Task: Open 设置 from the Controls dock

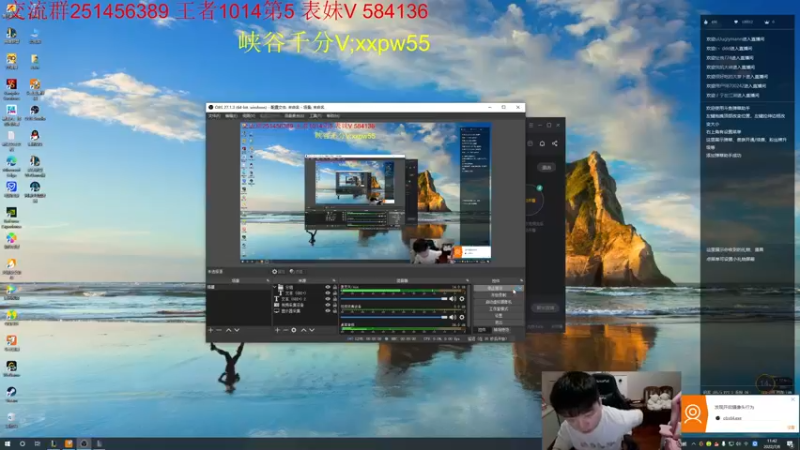Action: click(498, 315)
